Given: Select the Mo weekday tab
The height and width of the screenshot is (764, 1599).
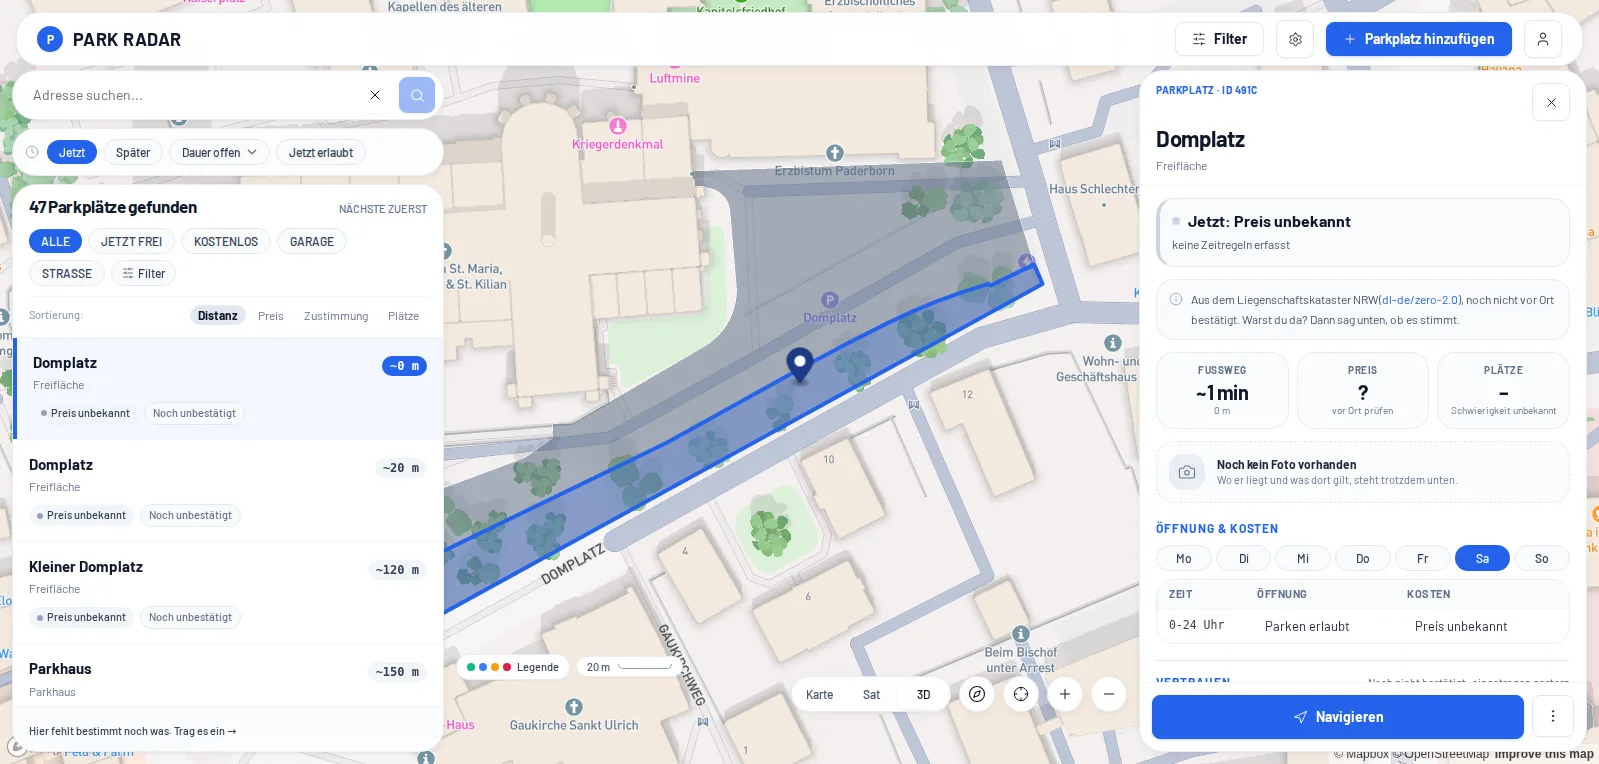Looking at the screenshot, I should pos(1184,558).
